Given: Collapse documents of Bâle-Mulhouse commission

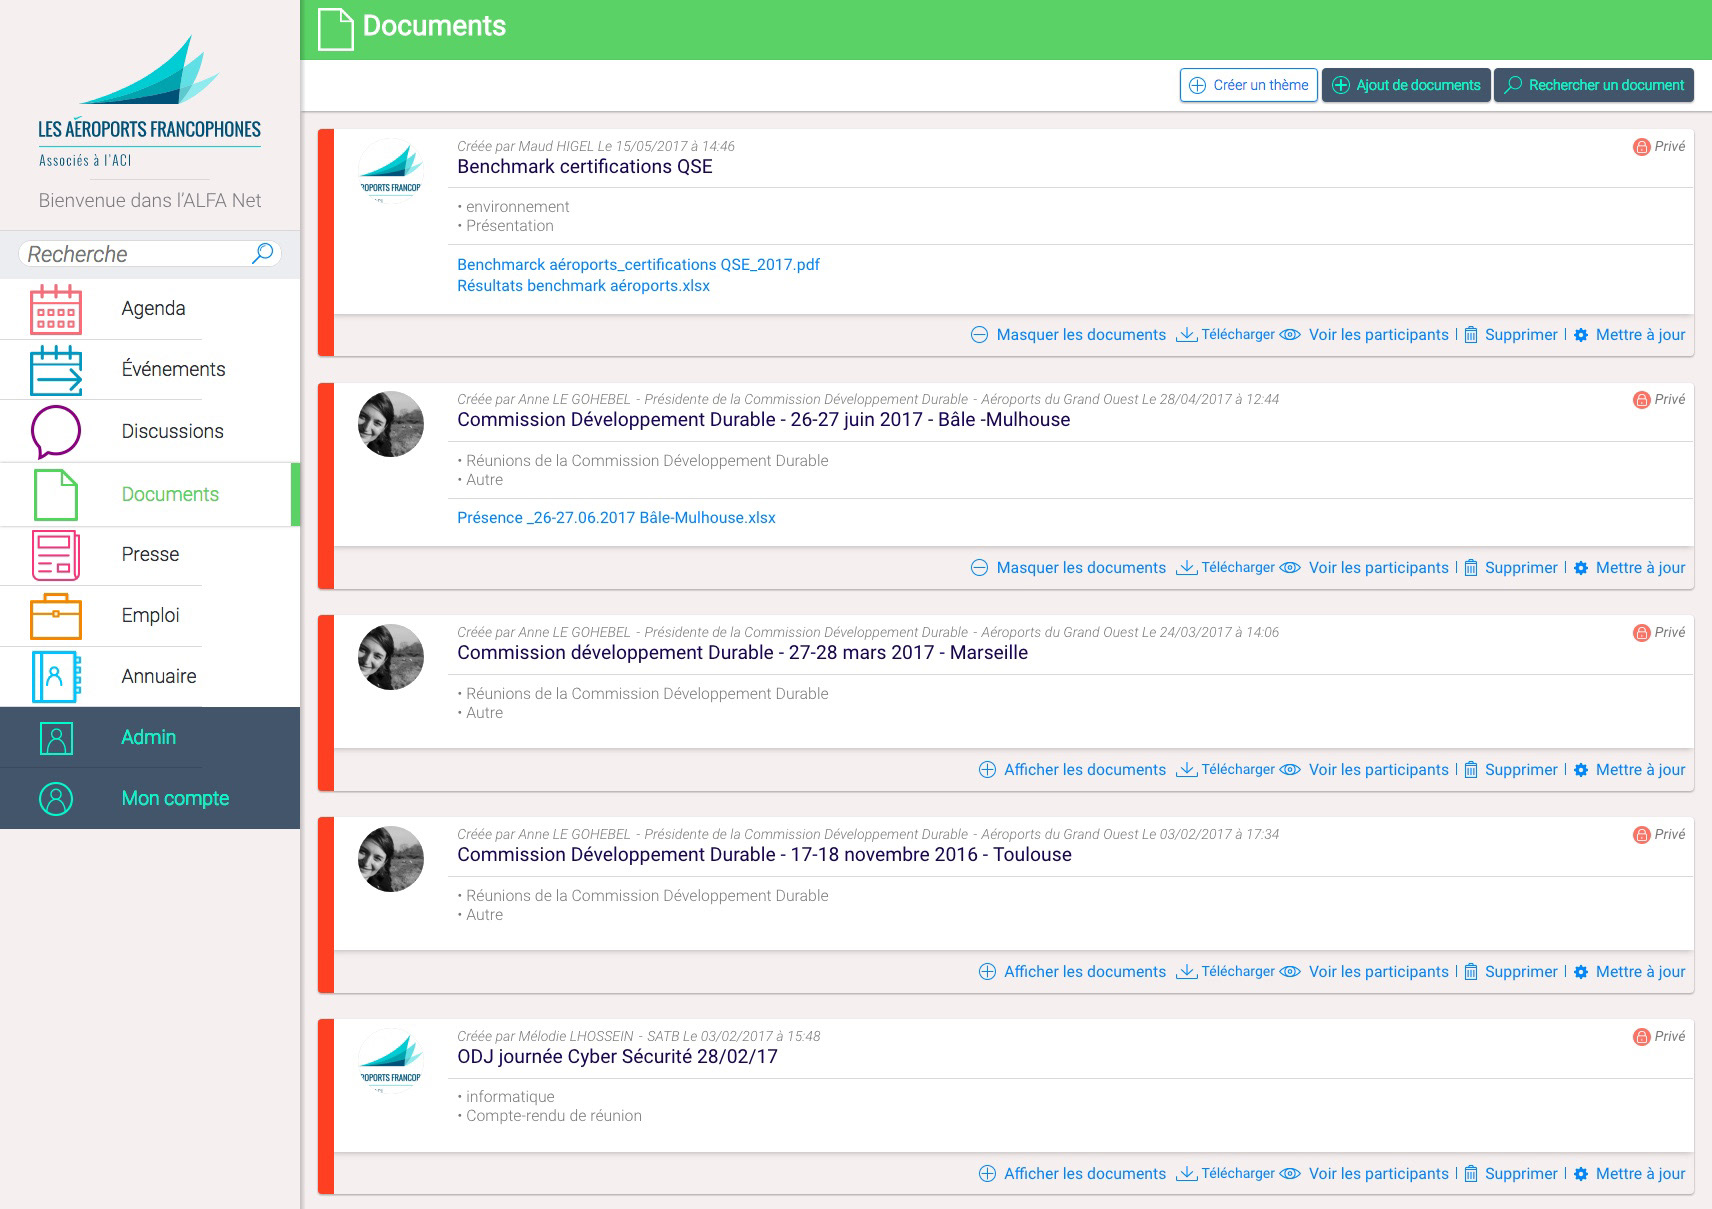Looking at the screenshot, I should (1068, 568).
